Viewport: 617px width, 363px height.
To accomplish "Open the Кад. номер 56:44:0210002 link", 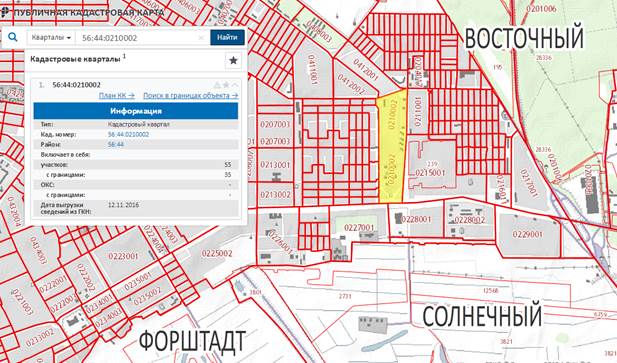I will [128, 135].
